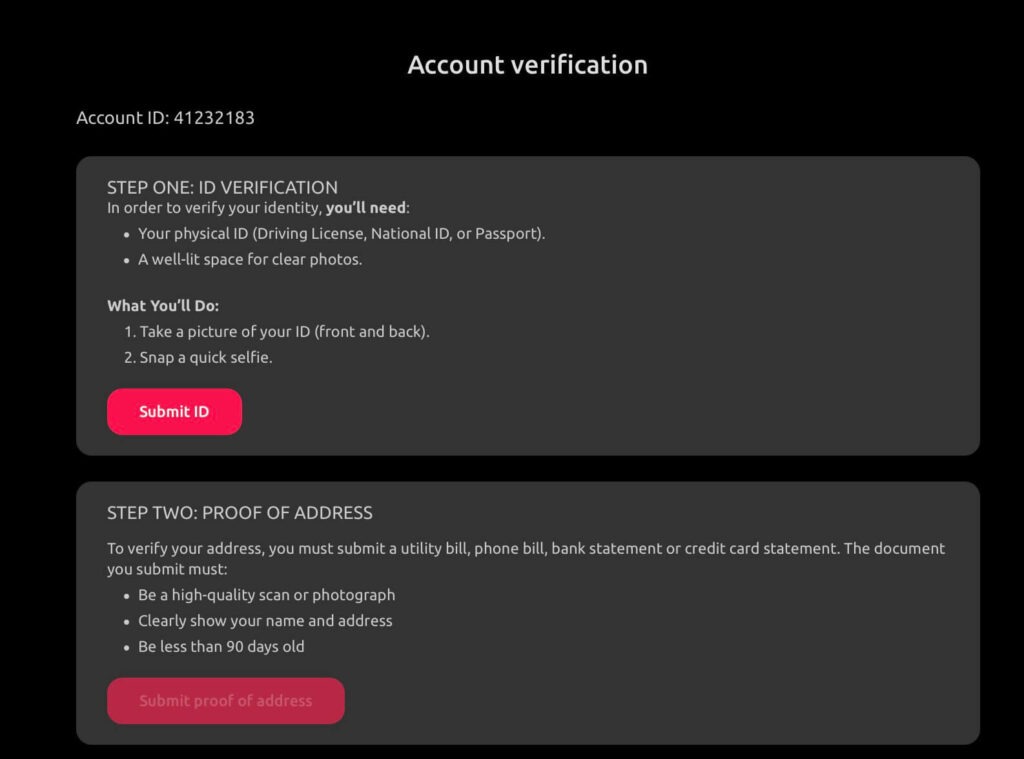Click the "What You'll Do:" subheading

click(x=163, y=306)
